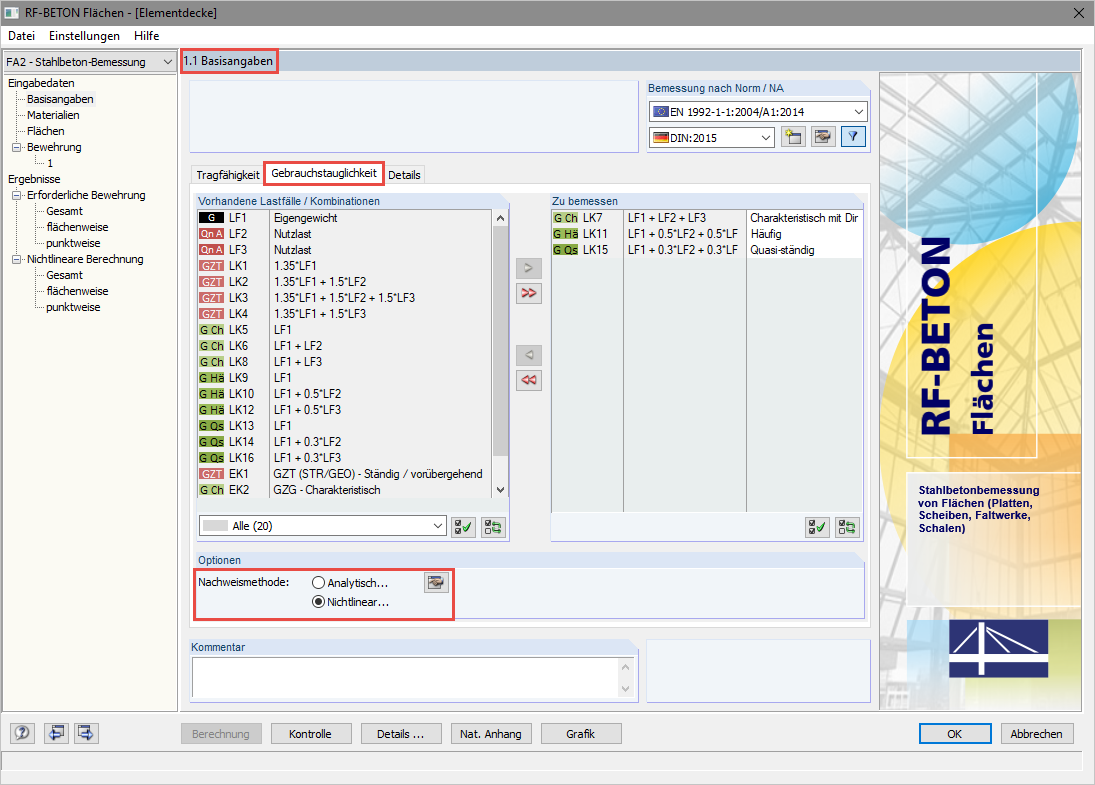Image resolution: width=1095 pixels, height=785 pixels.
Task: Select LK3 row 1.35*LF1 + 1.5*LF2 + 1.5*LF3
Action: point(345,298)
